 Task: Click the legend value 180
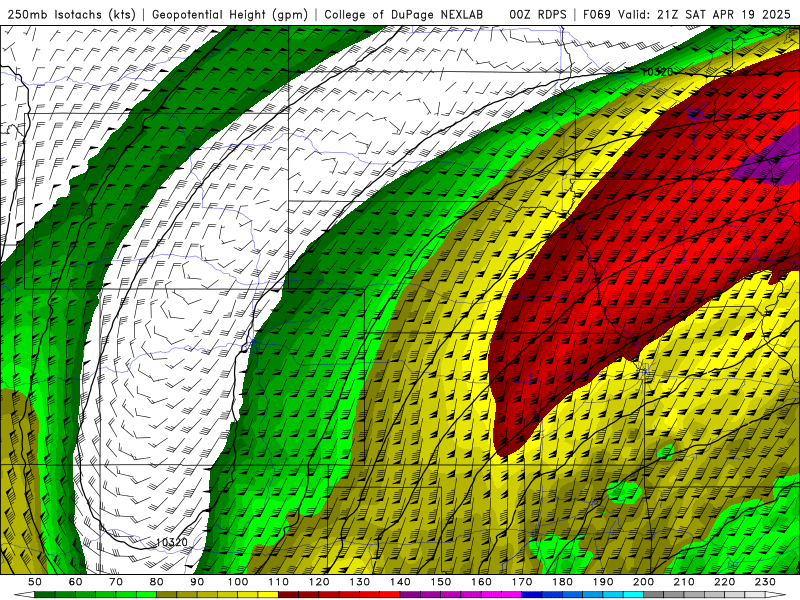[562, 582]
